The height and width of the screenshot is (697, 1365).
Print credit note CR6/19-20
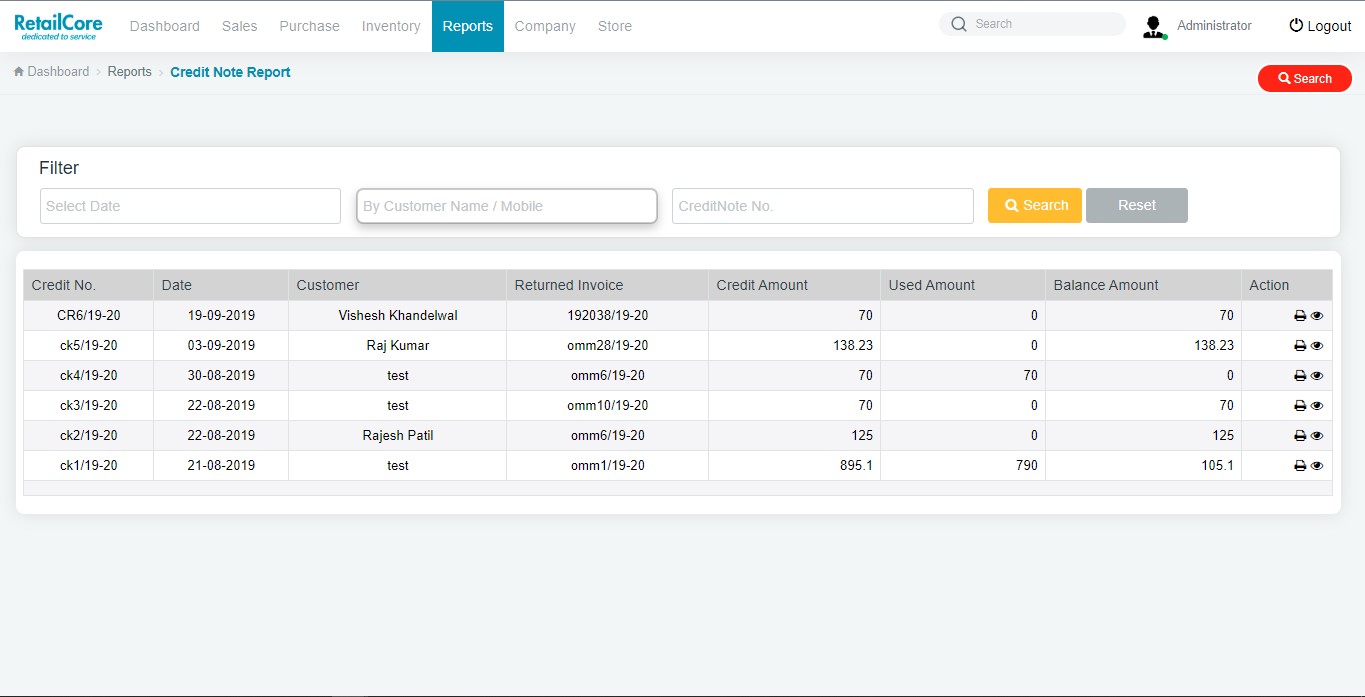click(x=1300, y=316)
